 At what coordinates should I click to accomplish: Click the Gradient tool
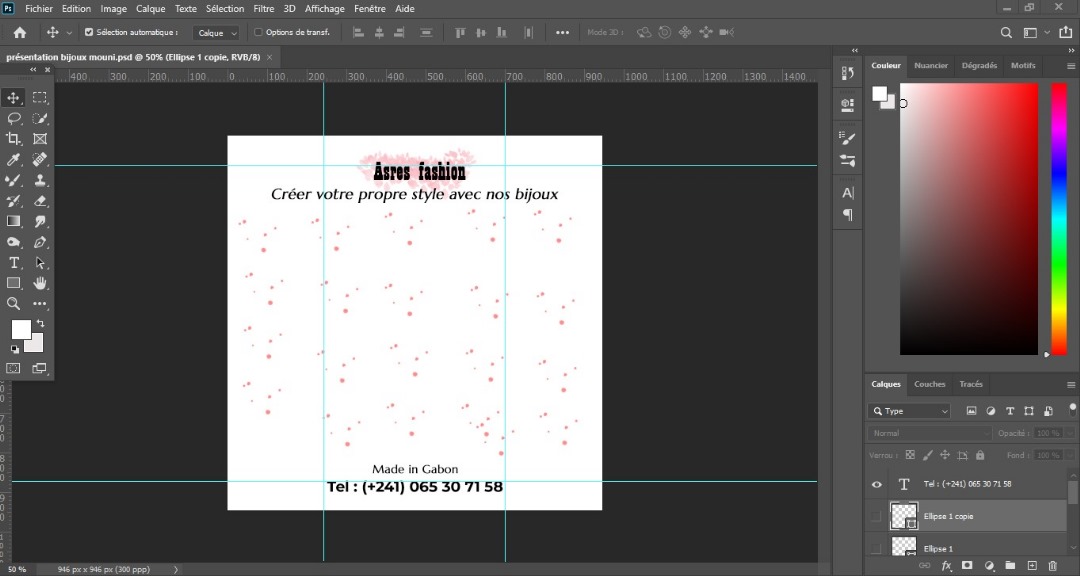click(14, 222)
